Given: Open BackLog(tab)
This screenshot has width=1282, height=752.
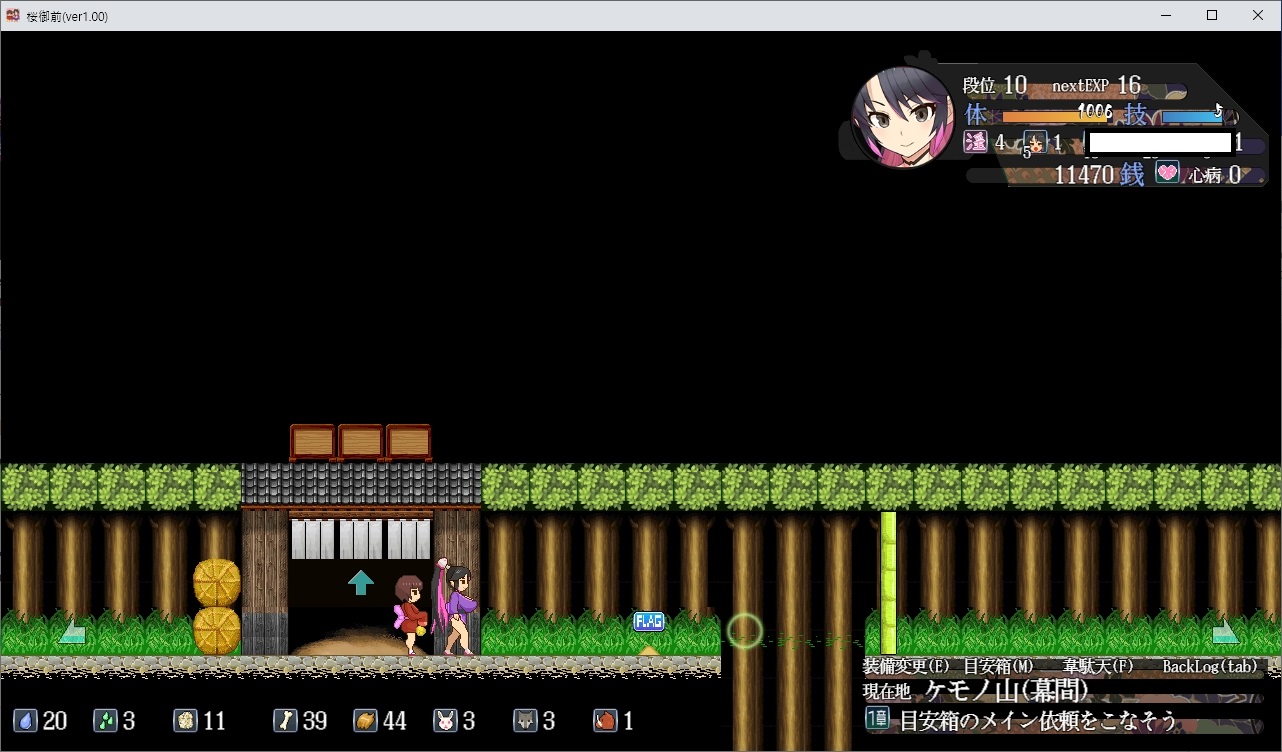Looking at the screenshot, I should point(1210,666).
